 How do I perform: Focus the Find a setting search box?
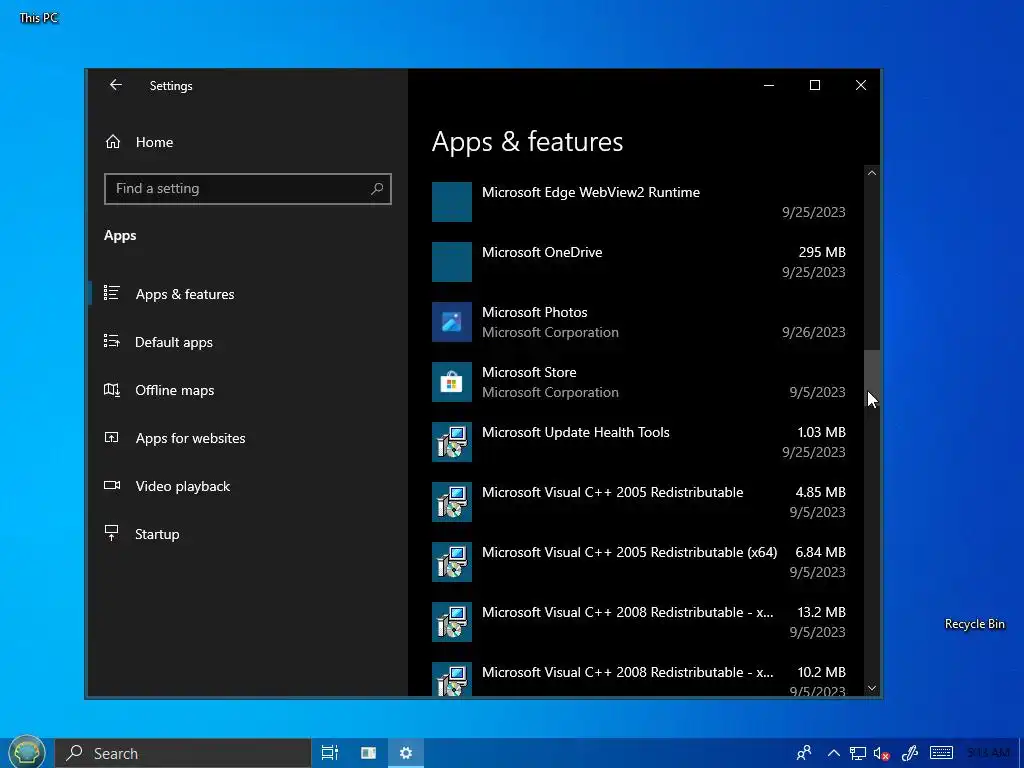point(248,189)
